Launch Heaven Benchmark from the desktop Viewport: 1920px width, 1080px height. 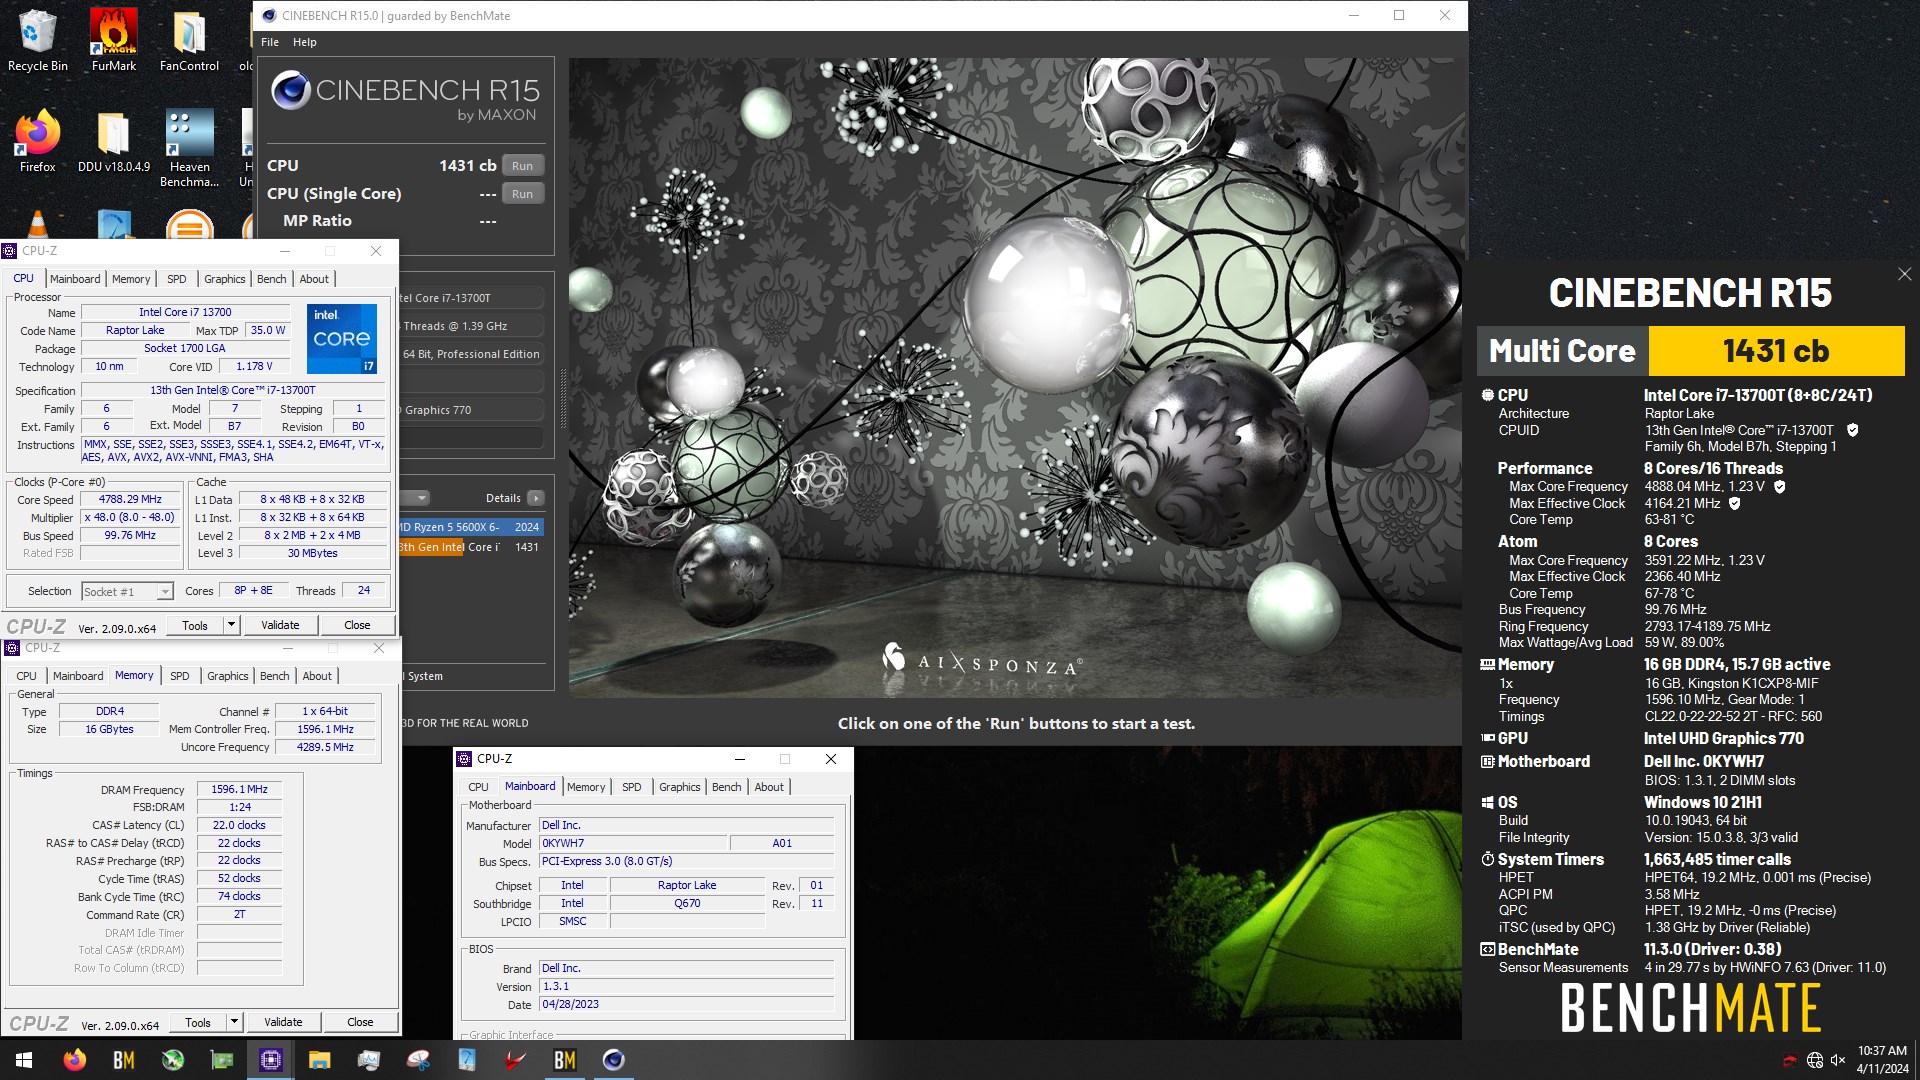click(189, 148)
